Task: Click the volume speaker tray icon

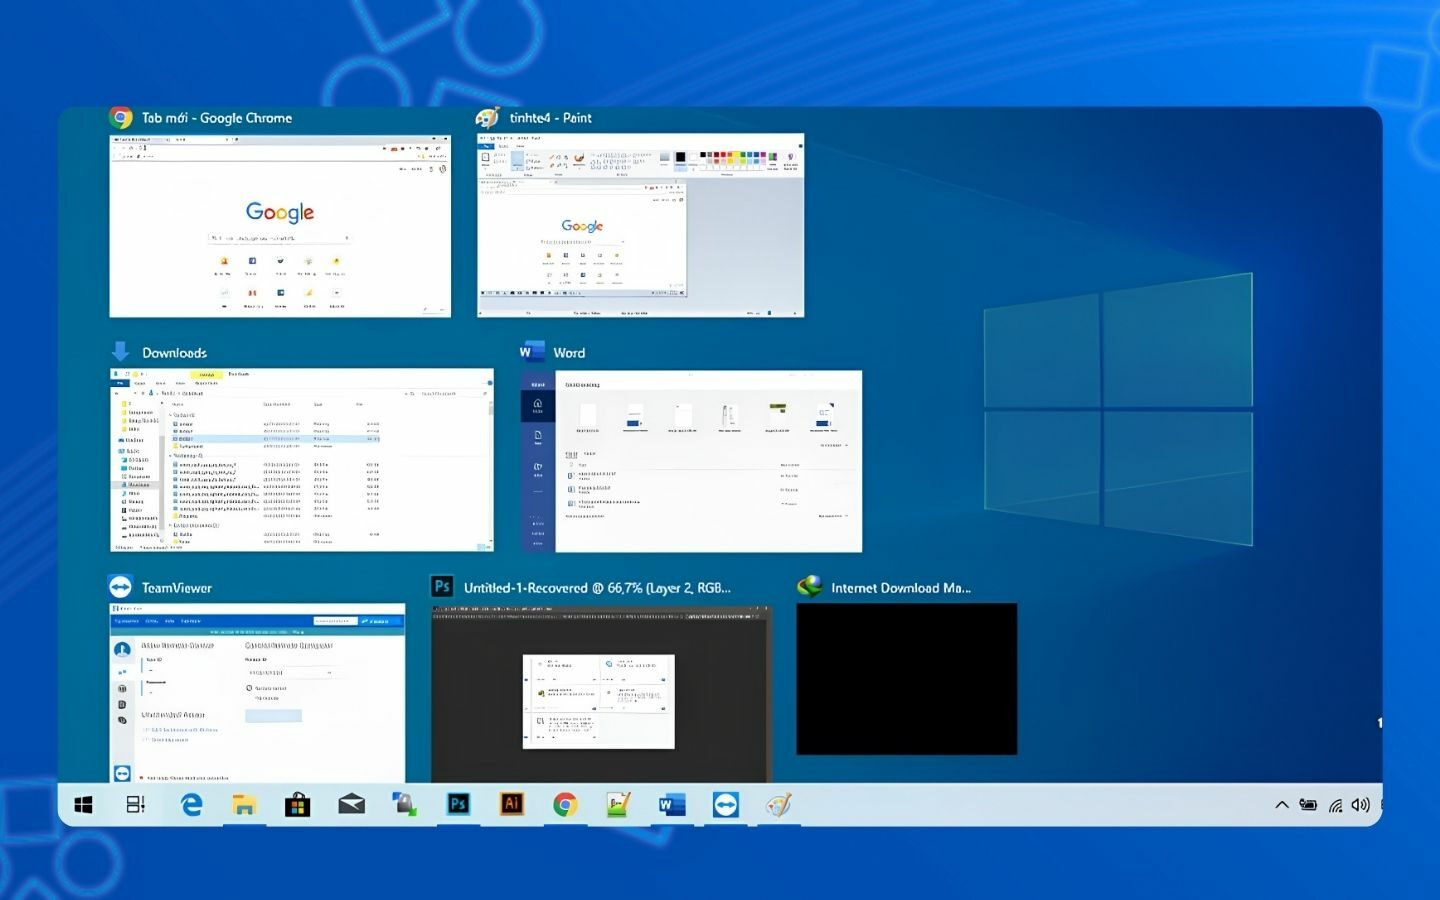Action: click(1360, 805)
